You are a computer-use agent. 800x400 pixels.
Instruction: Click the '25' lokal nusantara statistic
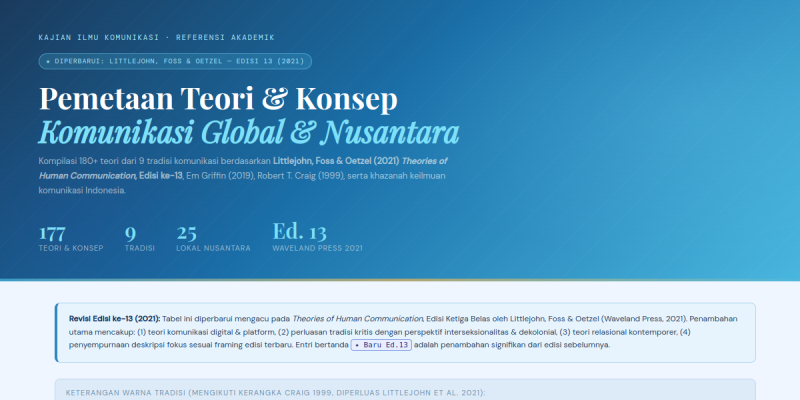186,233
